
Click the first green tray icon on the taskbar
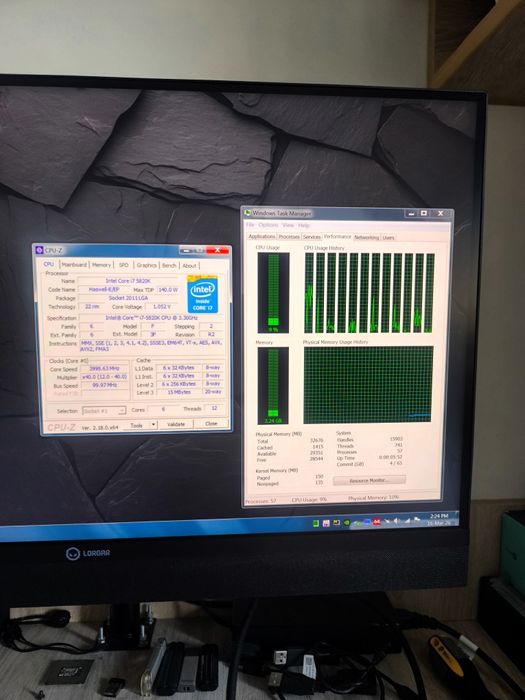(x=316, y=523)
